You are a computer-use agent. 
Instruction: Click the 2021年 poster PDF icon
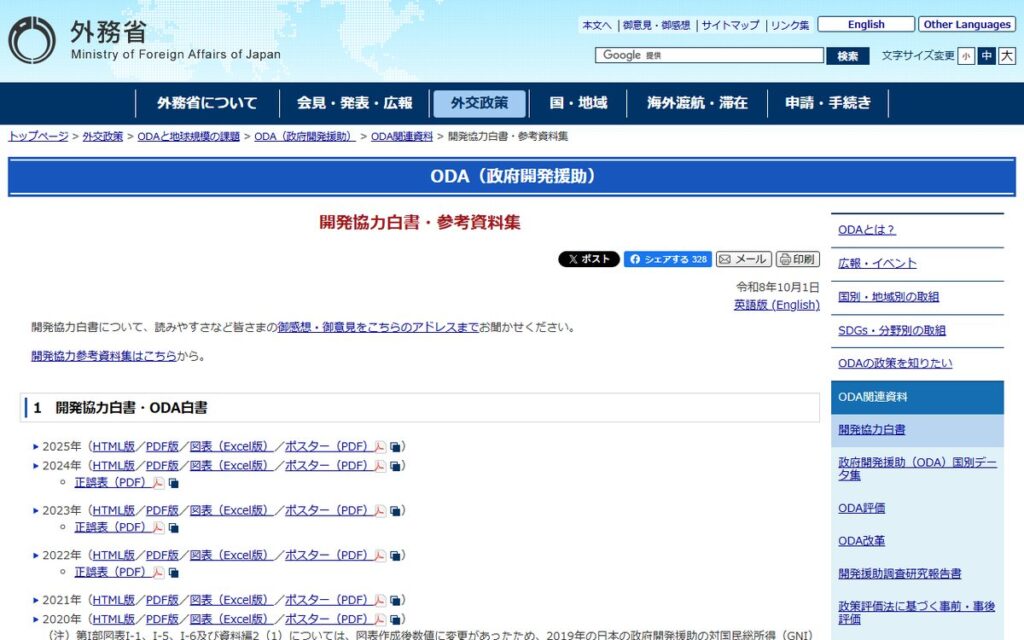(379, 601)
